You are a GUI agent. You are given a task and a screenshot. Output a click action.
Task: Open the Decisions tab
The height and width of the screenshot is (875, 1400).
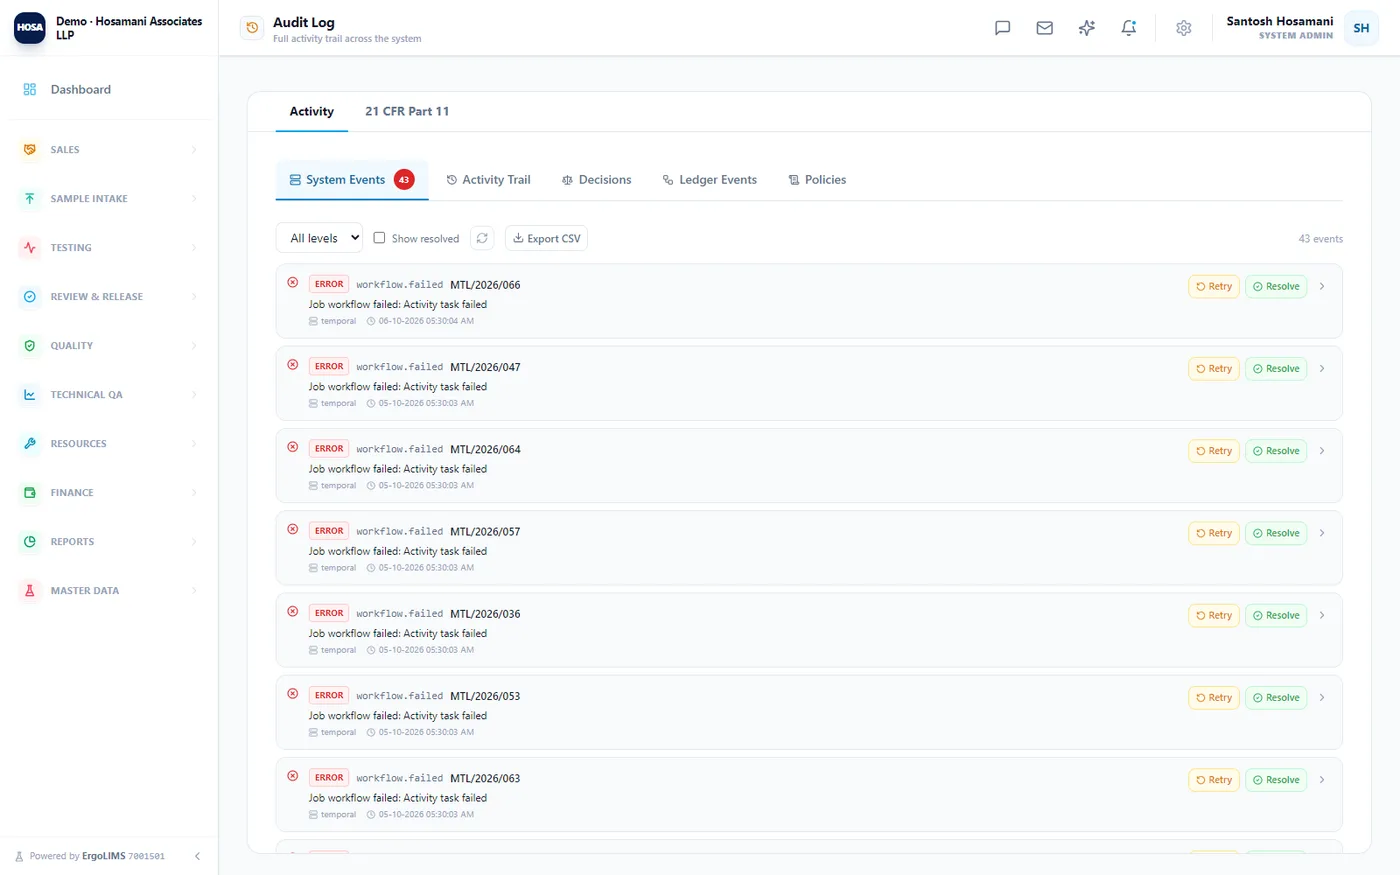pyautogui.click(x=596, y=180)
